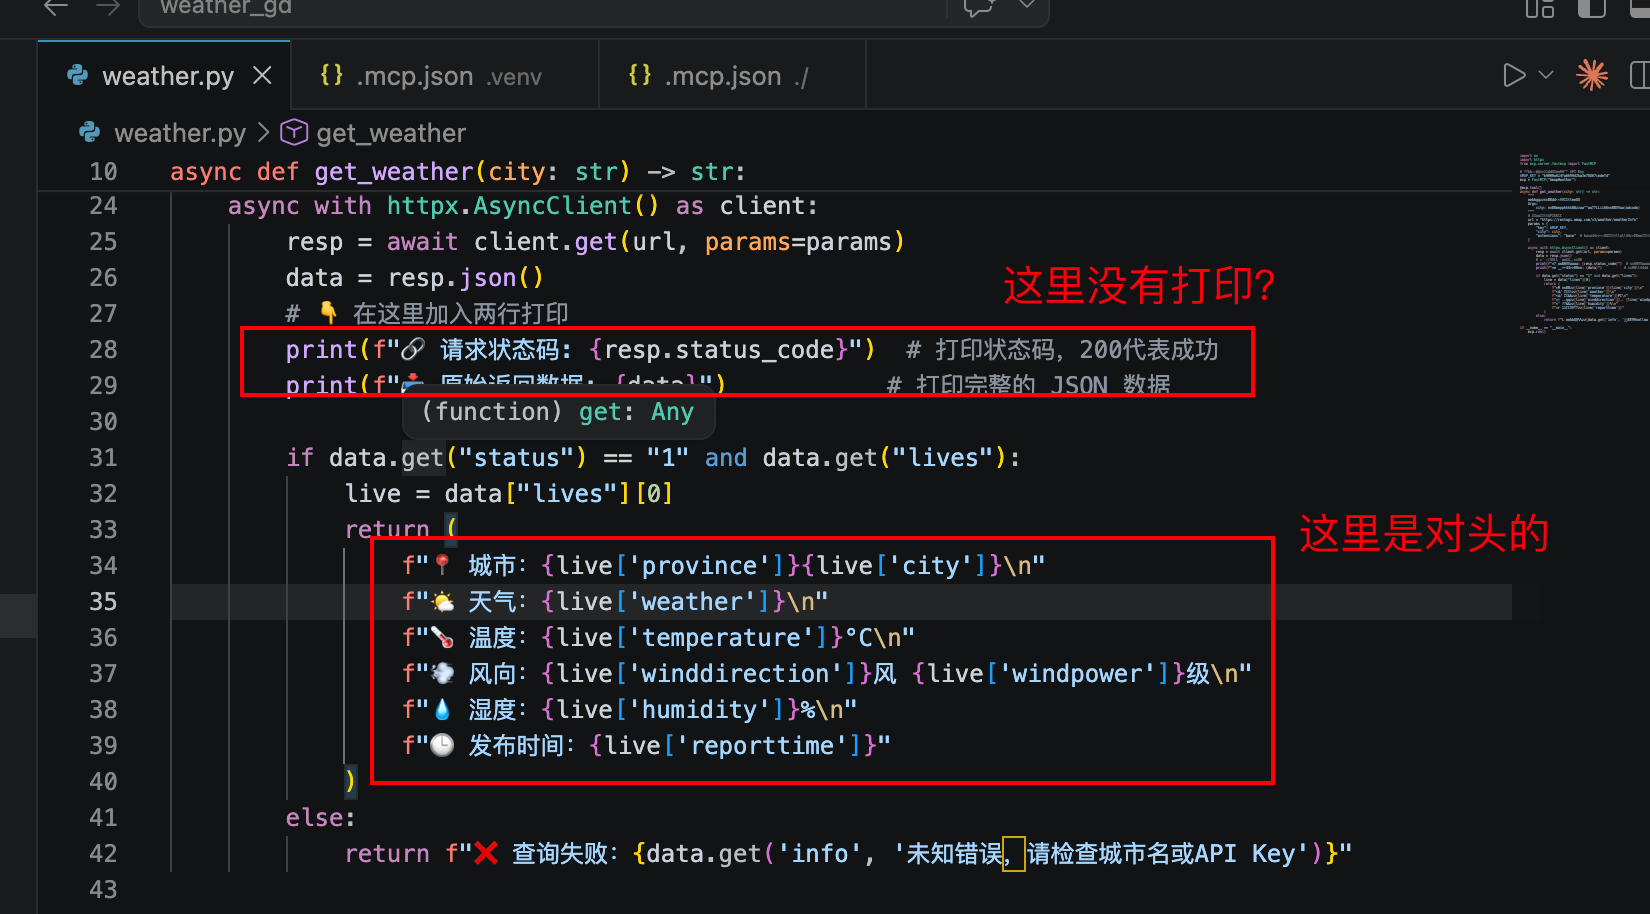Image resolution: width=1650 pixels, height=914 pixels.
Task: Open the customize layout icon
Action: (x=1540, y=8)
